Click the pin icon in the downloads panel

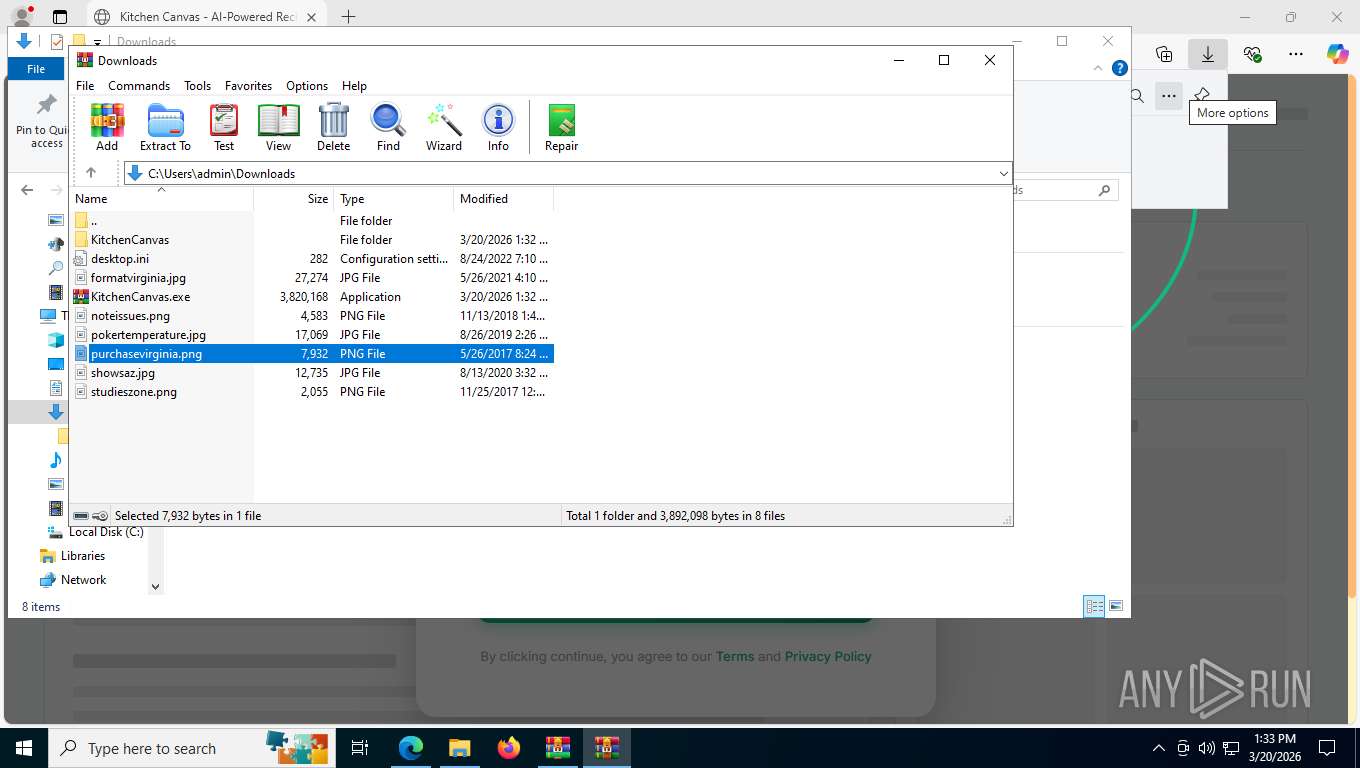point(1202,96)
